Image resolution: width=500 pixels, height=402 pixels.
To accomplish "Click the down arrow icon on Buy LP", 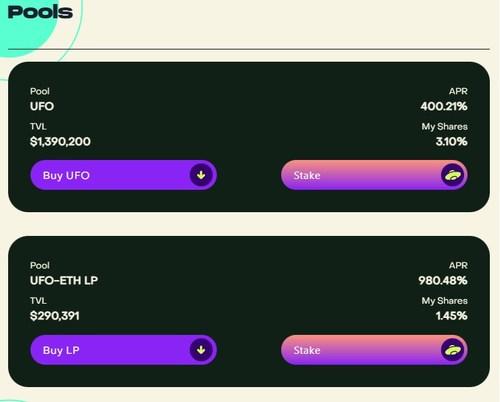I will pos(201,350).
